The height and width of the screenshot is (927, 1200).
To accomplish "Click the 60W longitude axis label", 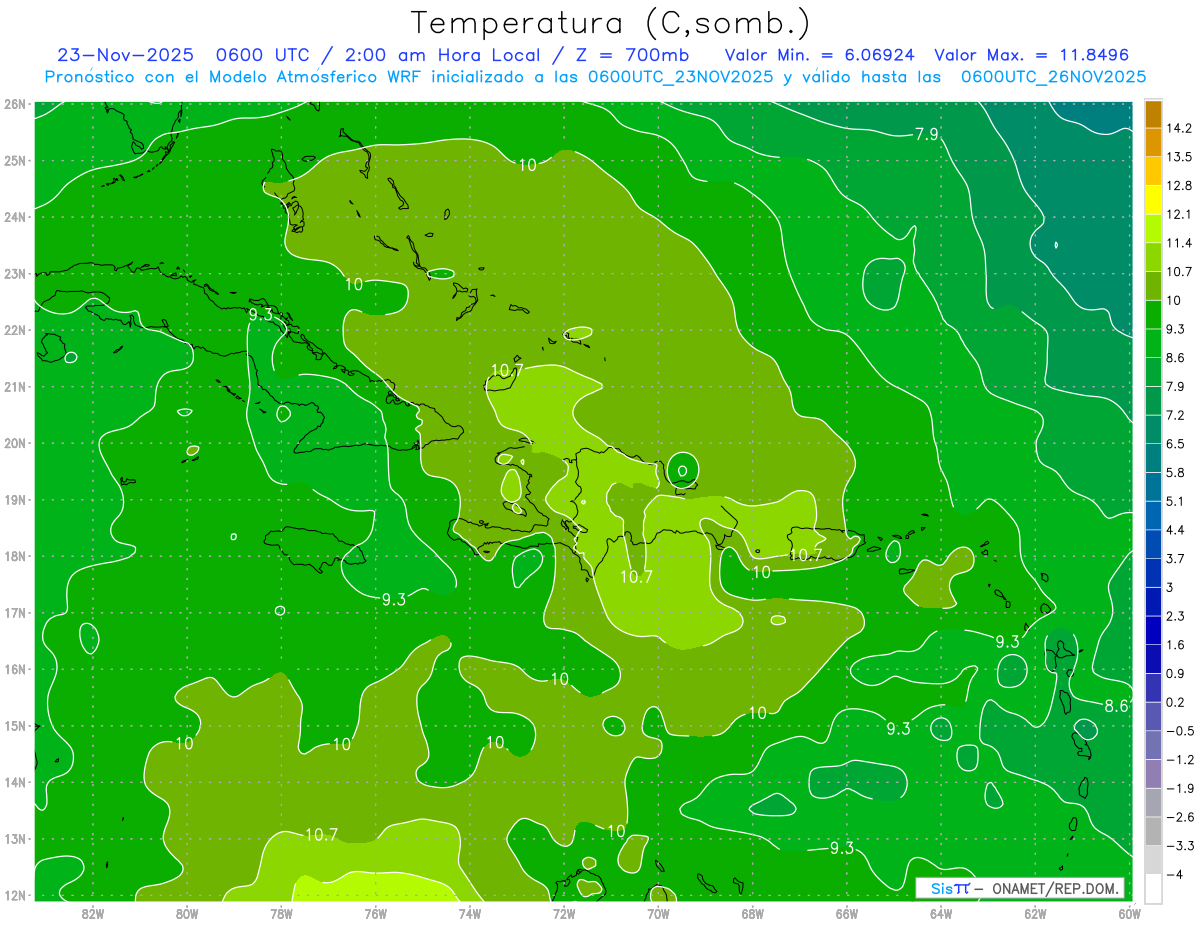I will click(1129, 913).
